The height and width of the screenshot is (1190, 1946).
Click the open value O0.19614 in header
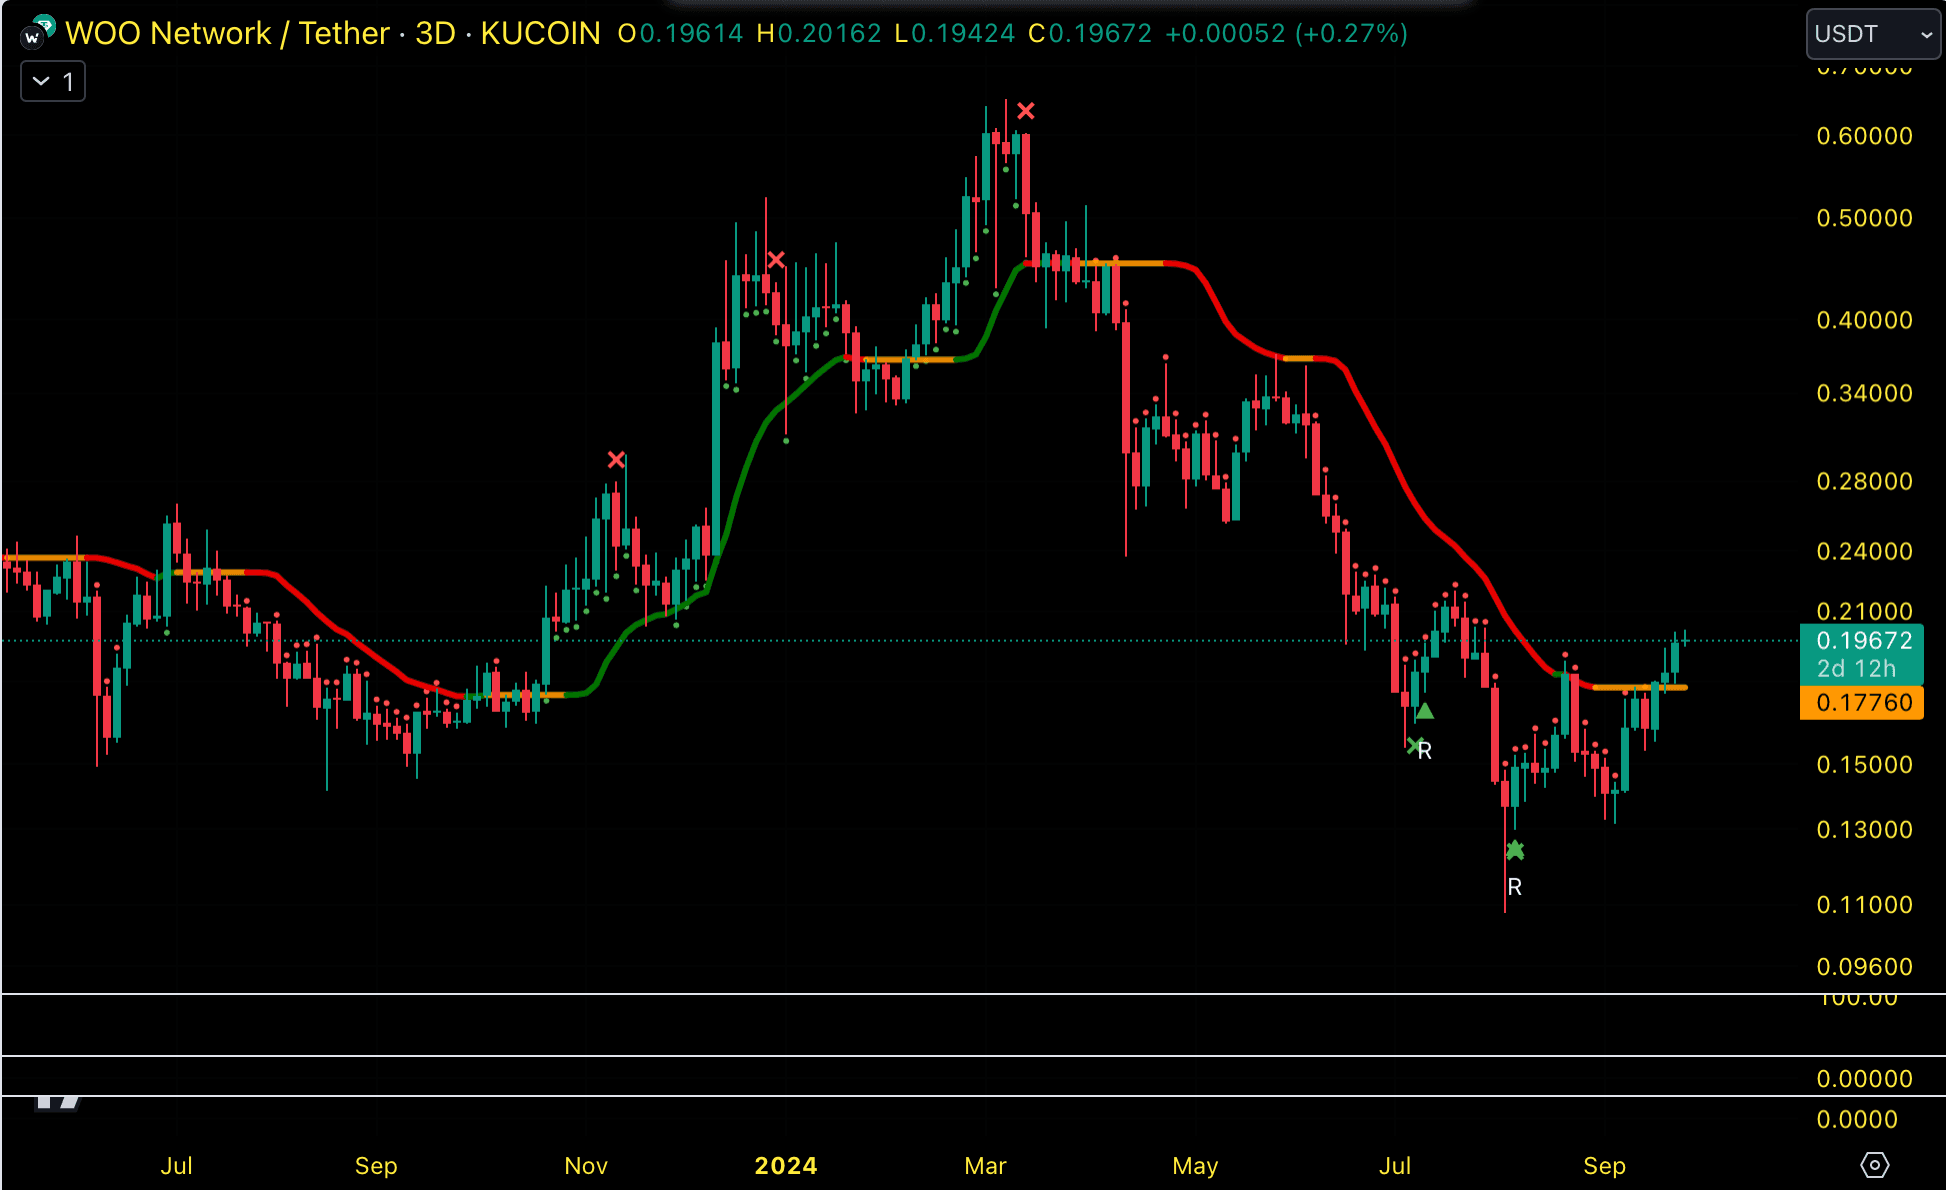coord(680,33)
